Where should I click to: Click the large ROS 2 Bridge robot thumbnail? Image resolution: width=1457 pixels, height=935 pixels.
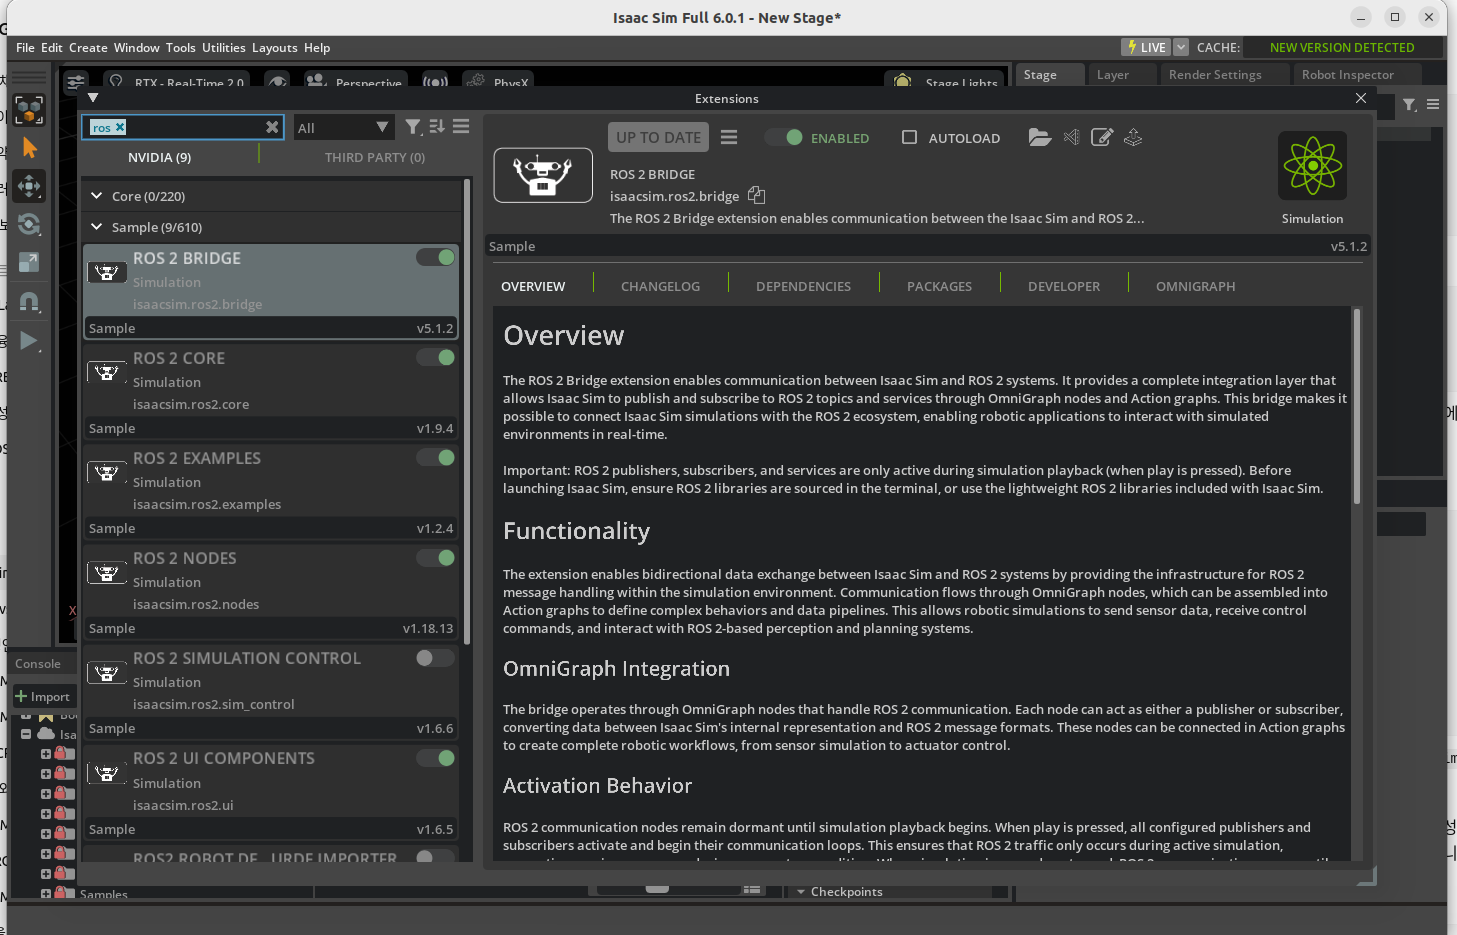tap(543, 176)
